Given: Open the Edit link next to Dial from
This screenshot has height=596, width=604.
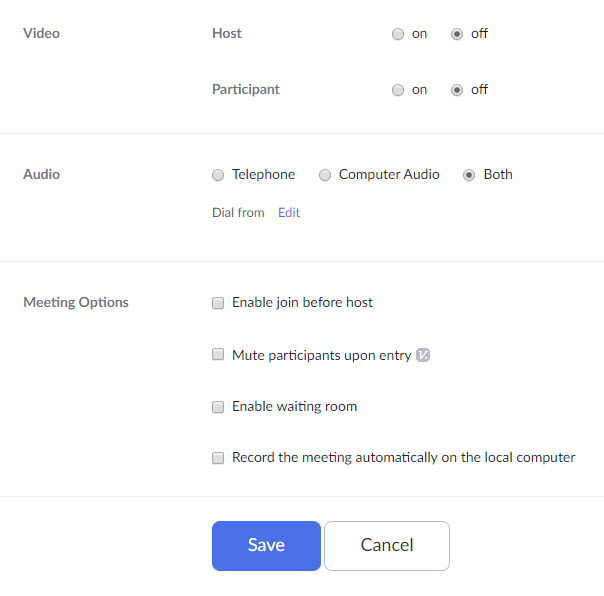Looking at the screenshot, I should tap(289, 213).
